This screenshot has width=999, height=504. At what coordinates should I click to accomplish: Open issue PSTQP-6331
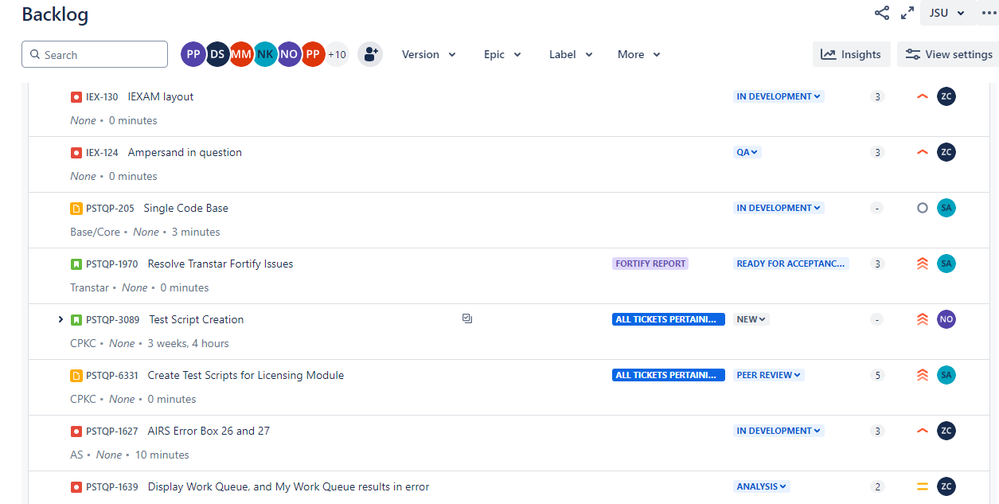(x=112, y=375)
